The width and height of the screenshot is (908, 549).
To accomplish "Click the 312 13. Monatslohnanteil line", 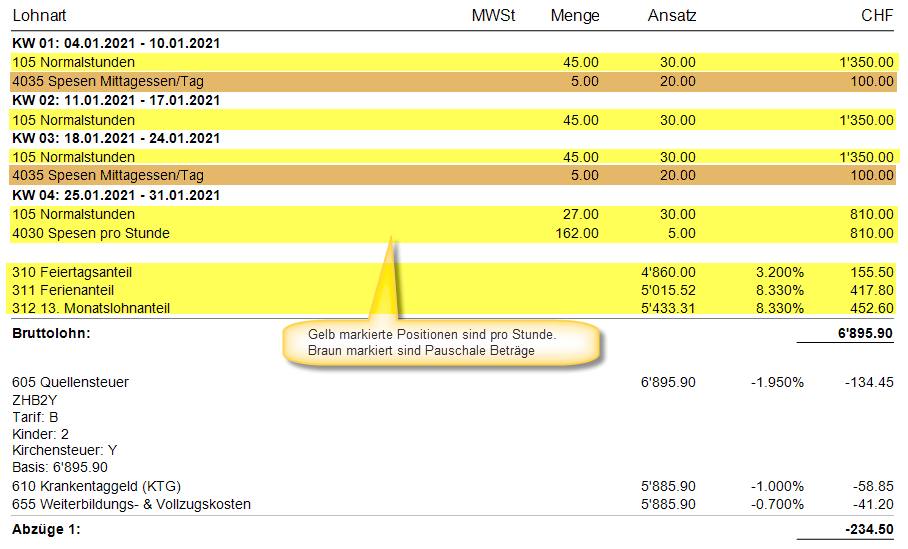I will click(90, 308).
